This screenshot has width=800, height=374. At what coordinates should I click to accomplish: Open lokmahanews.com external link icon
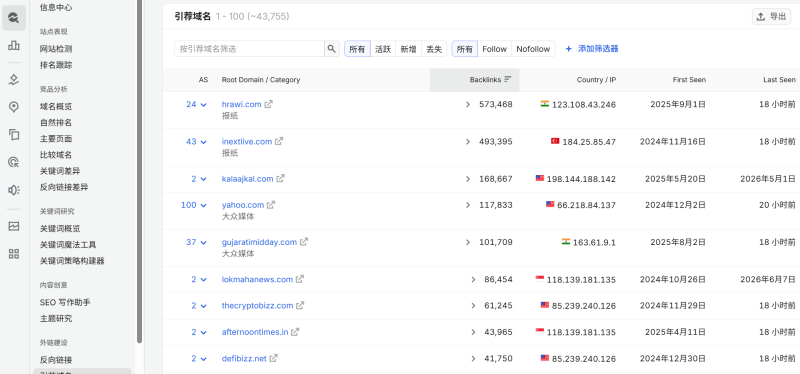click(300, 279)
